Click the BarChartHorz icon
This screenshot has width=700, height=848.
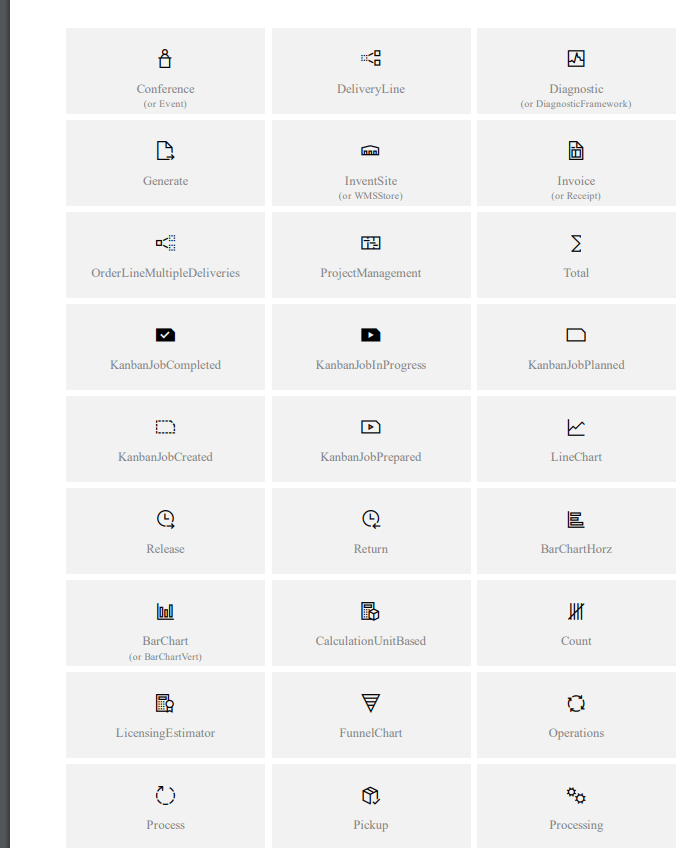click(x=576, y=519)
